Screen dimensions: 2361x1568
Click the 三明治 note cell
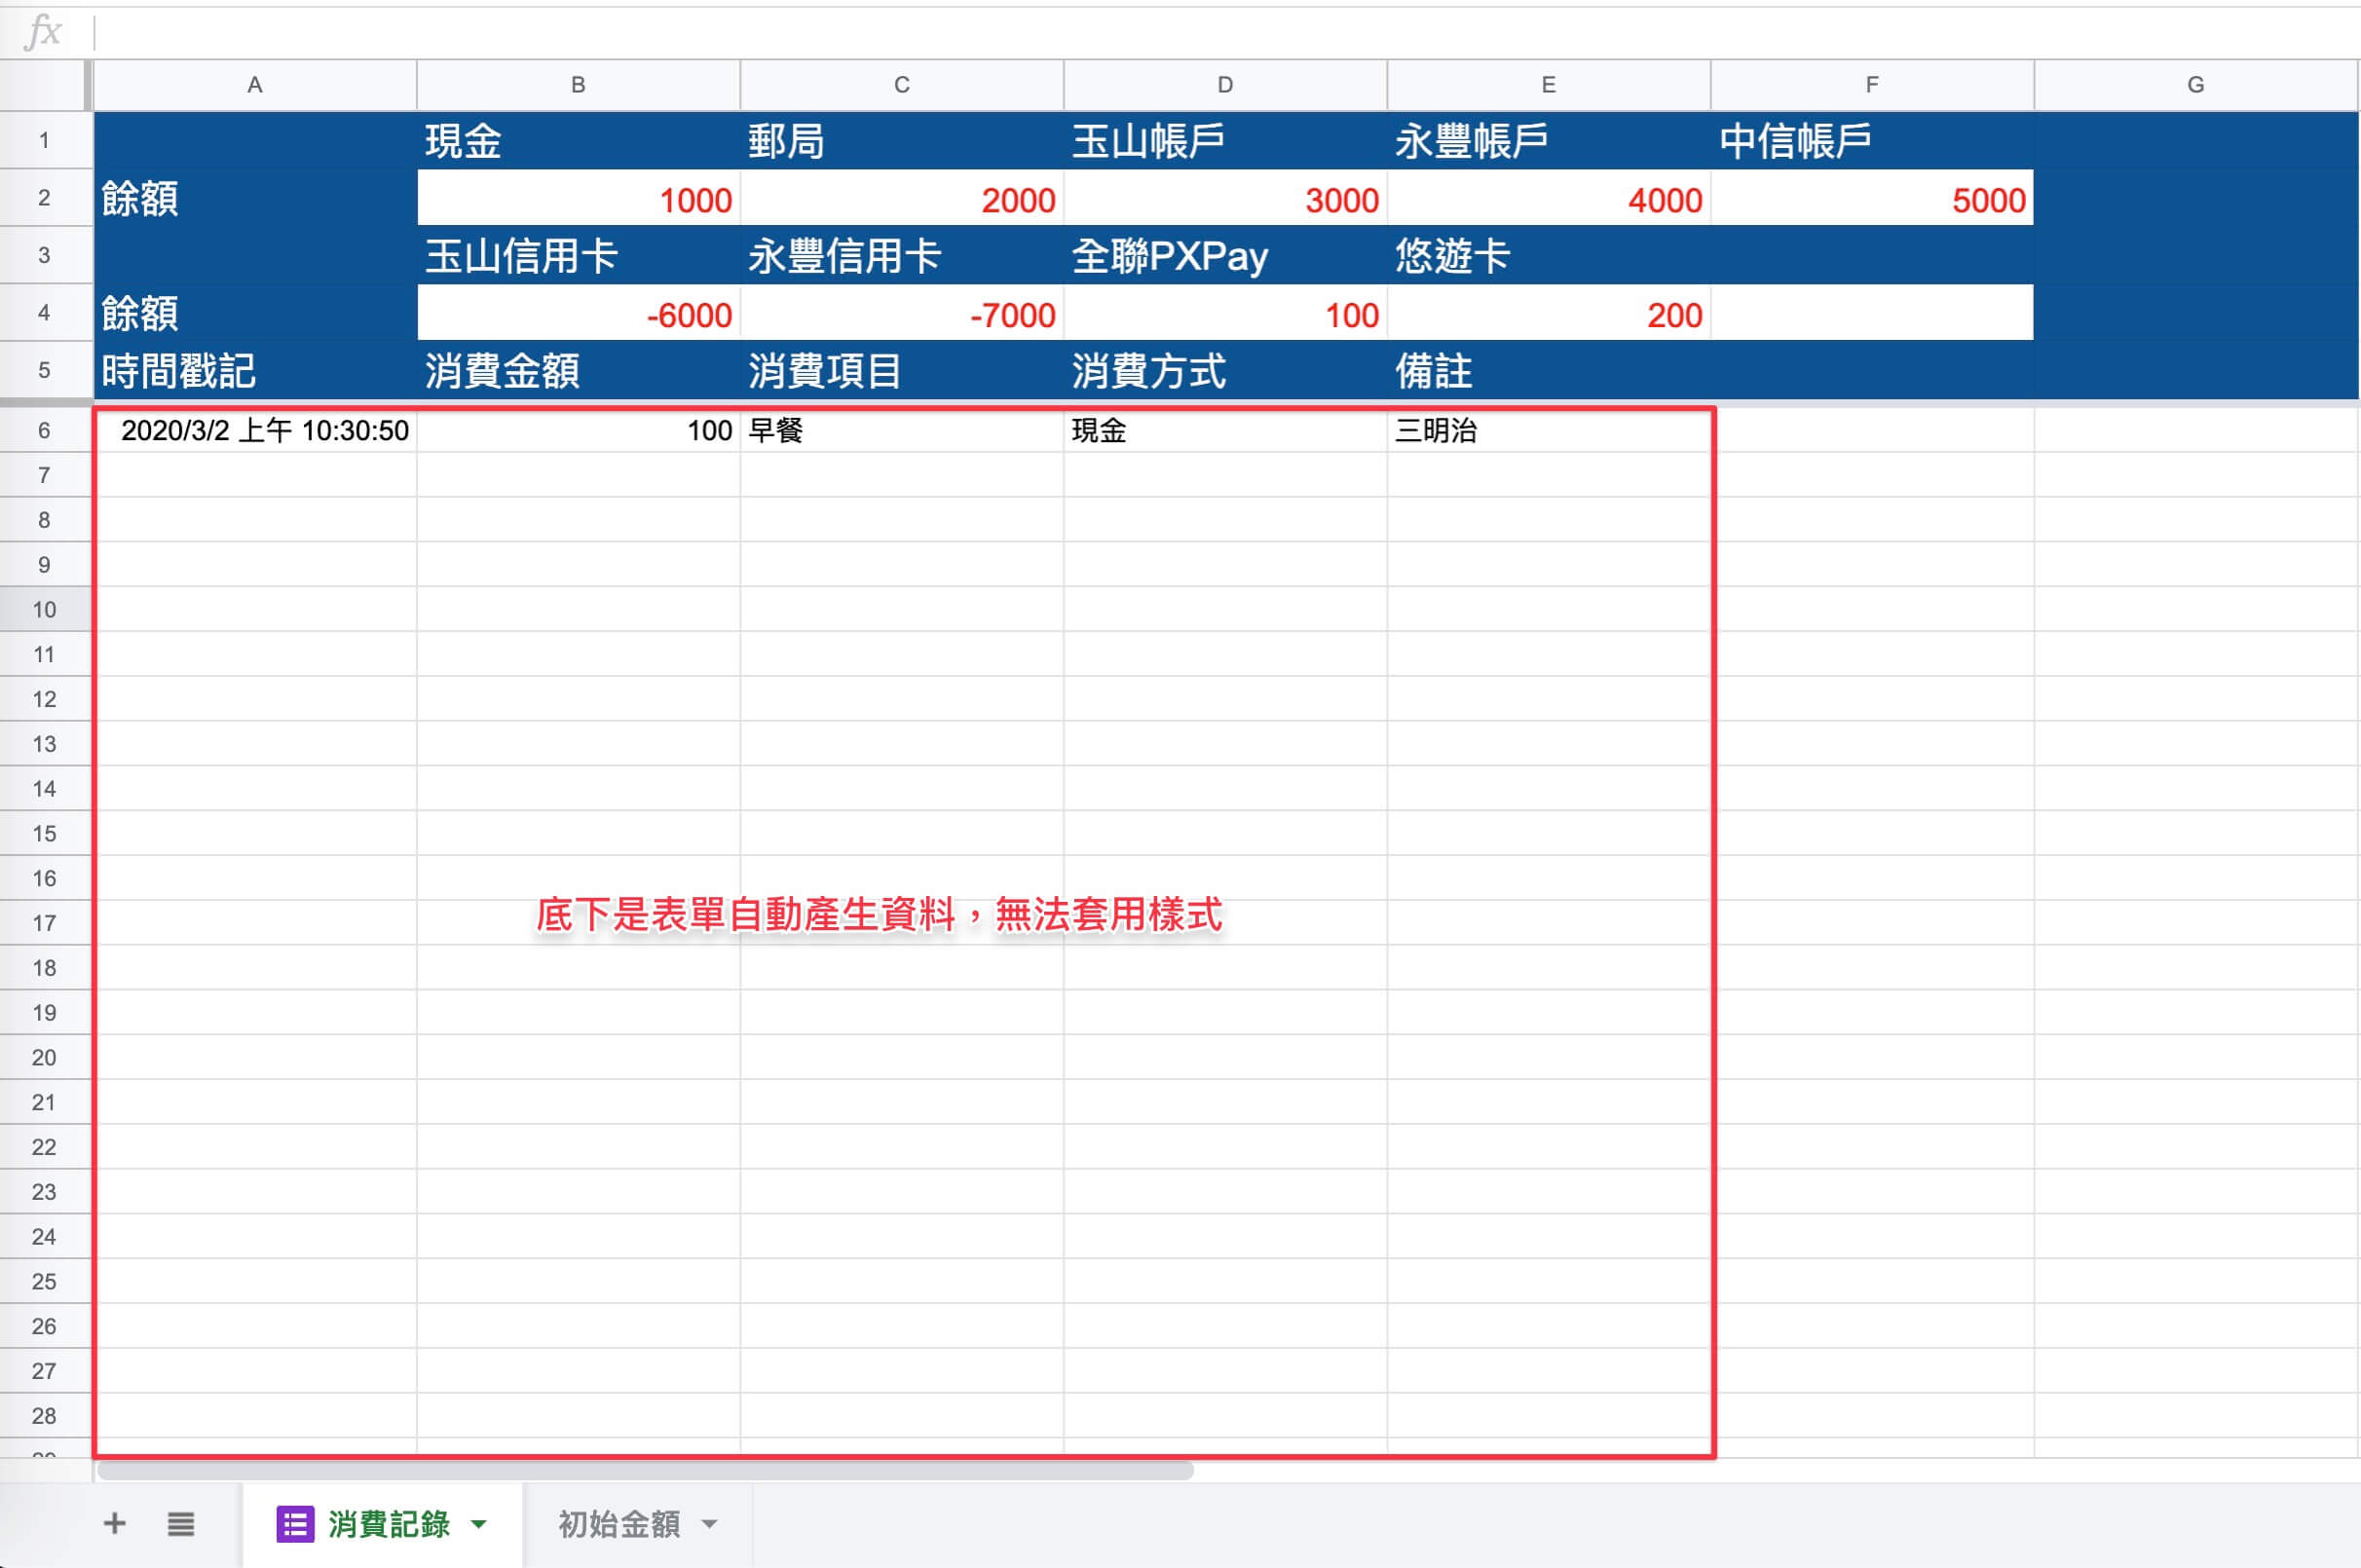point(1548,430)
